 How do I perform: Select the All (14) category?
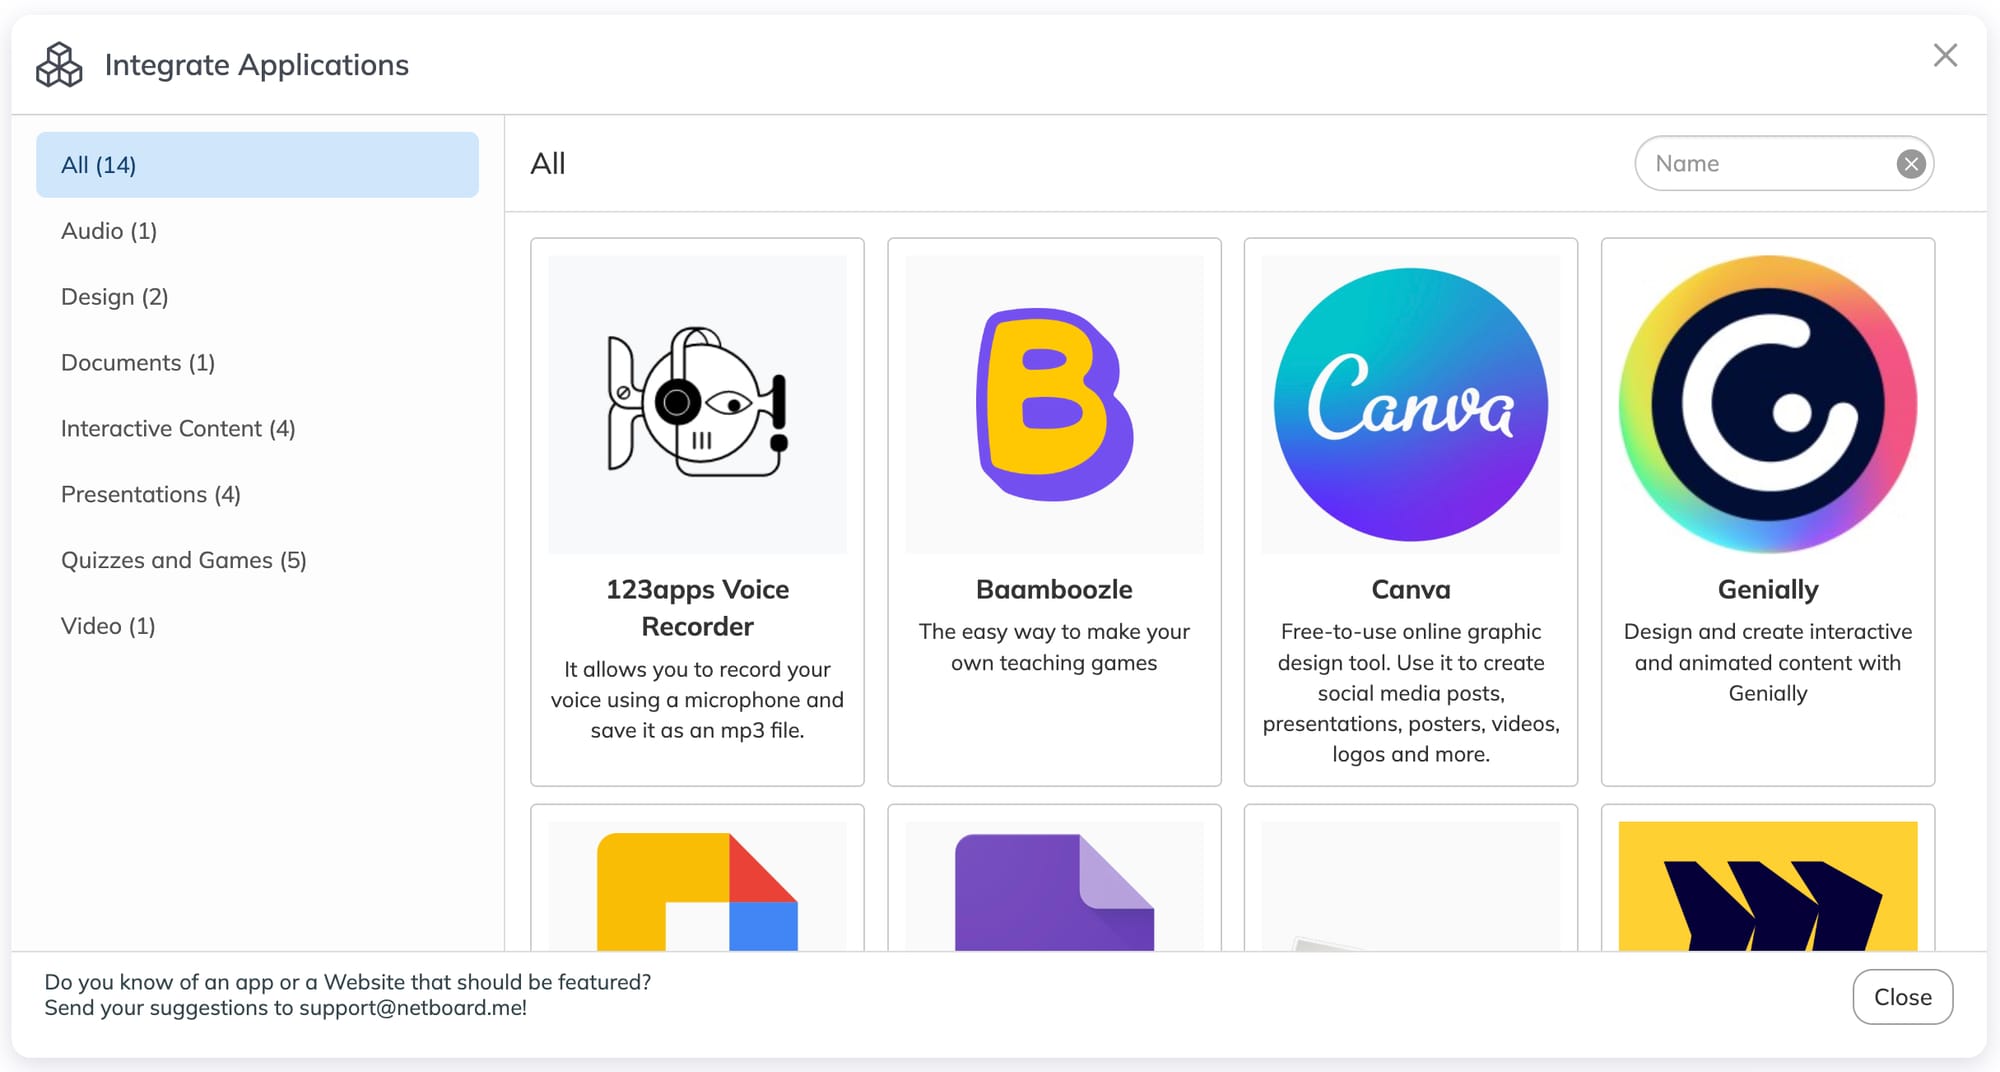coord(257,165)
